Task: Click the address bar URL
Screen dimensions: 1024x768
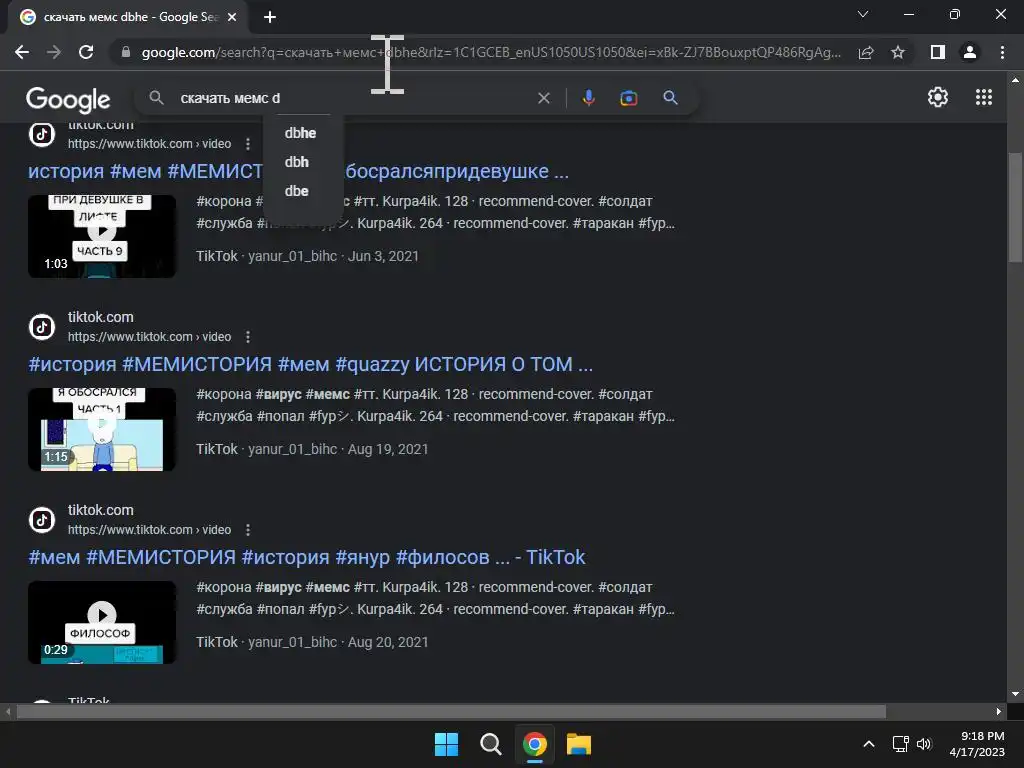Action: (491, 52)
